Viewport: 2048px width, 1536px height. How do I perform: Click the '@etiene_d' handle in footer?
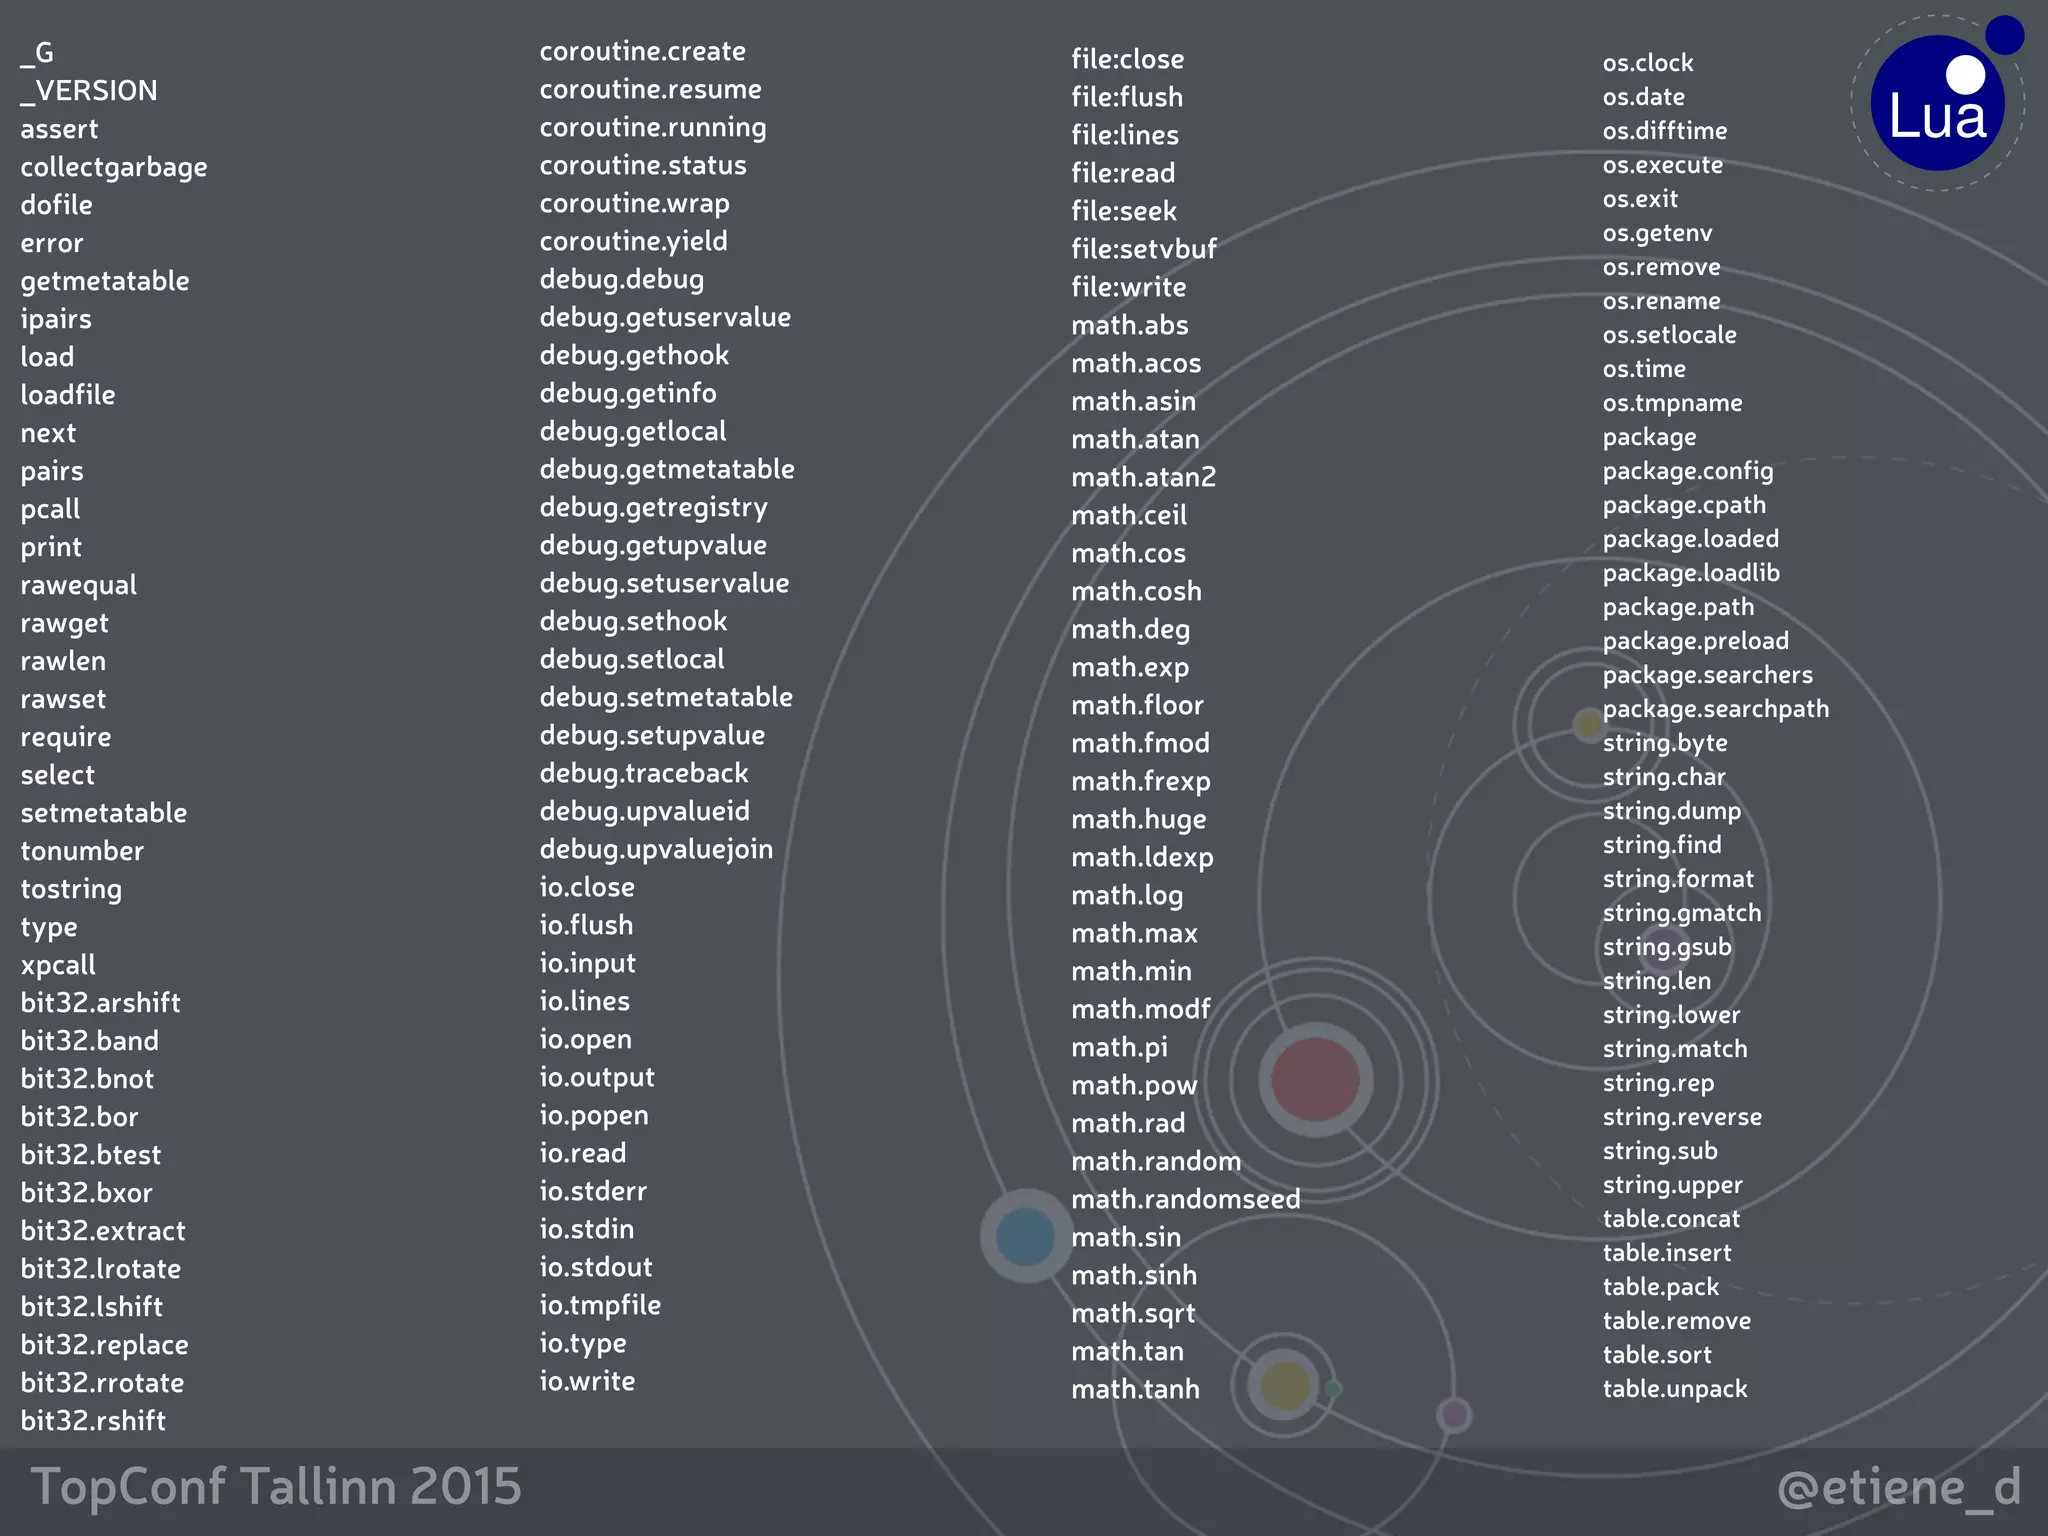pyautogui.click(x=1900, y=1487)
